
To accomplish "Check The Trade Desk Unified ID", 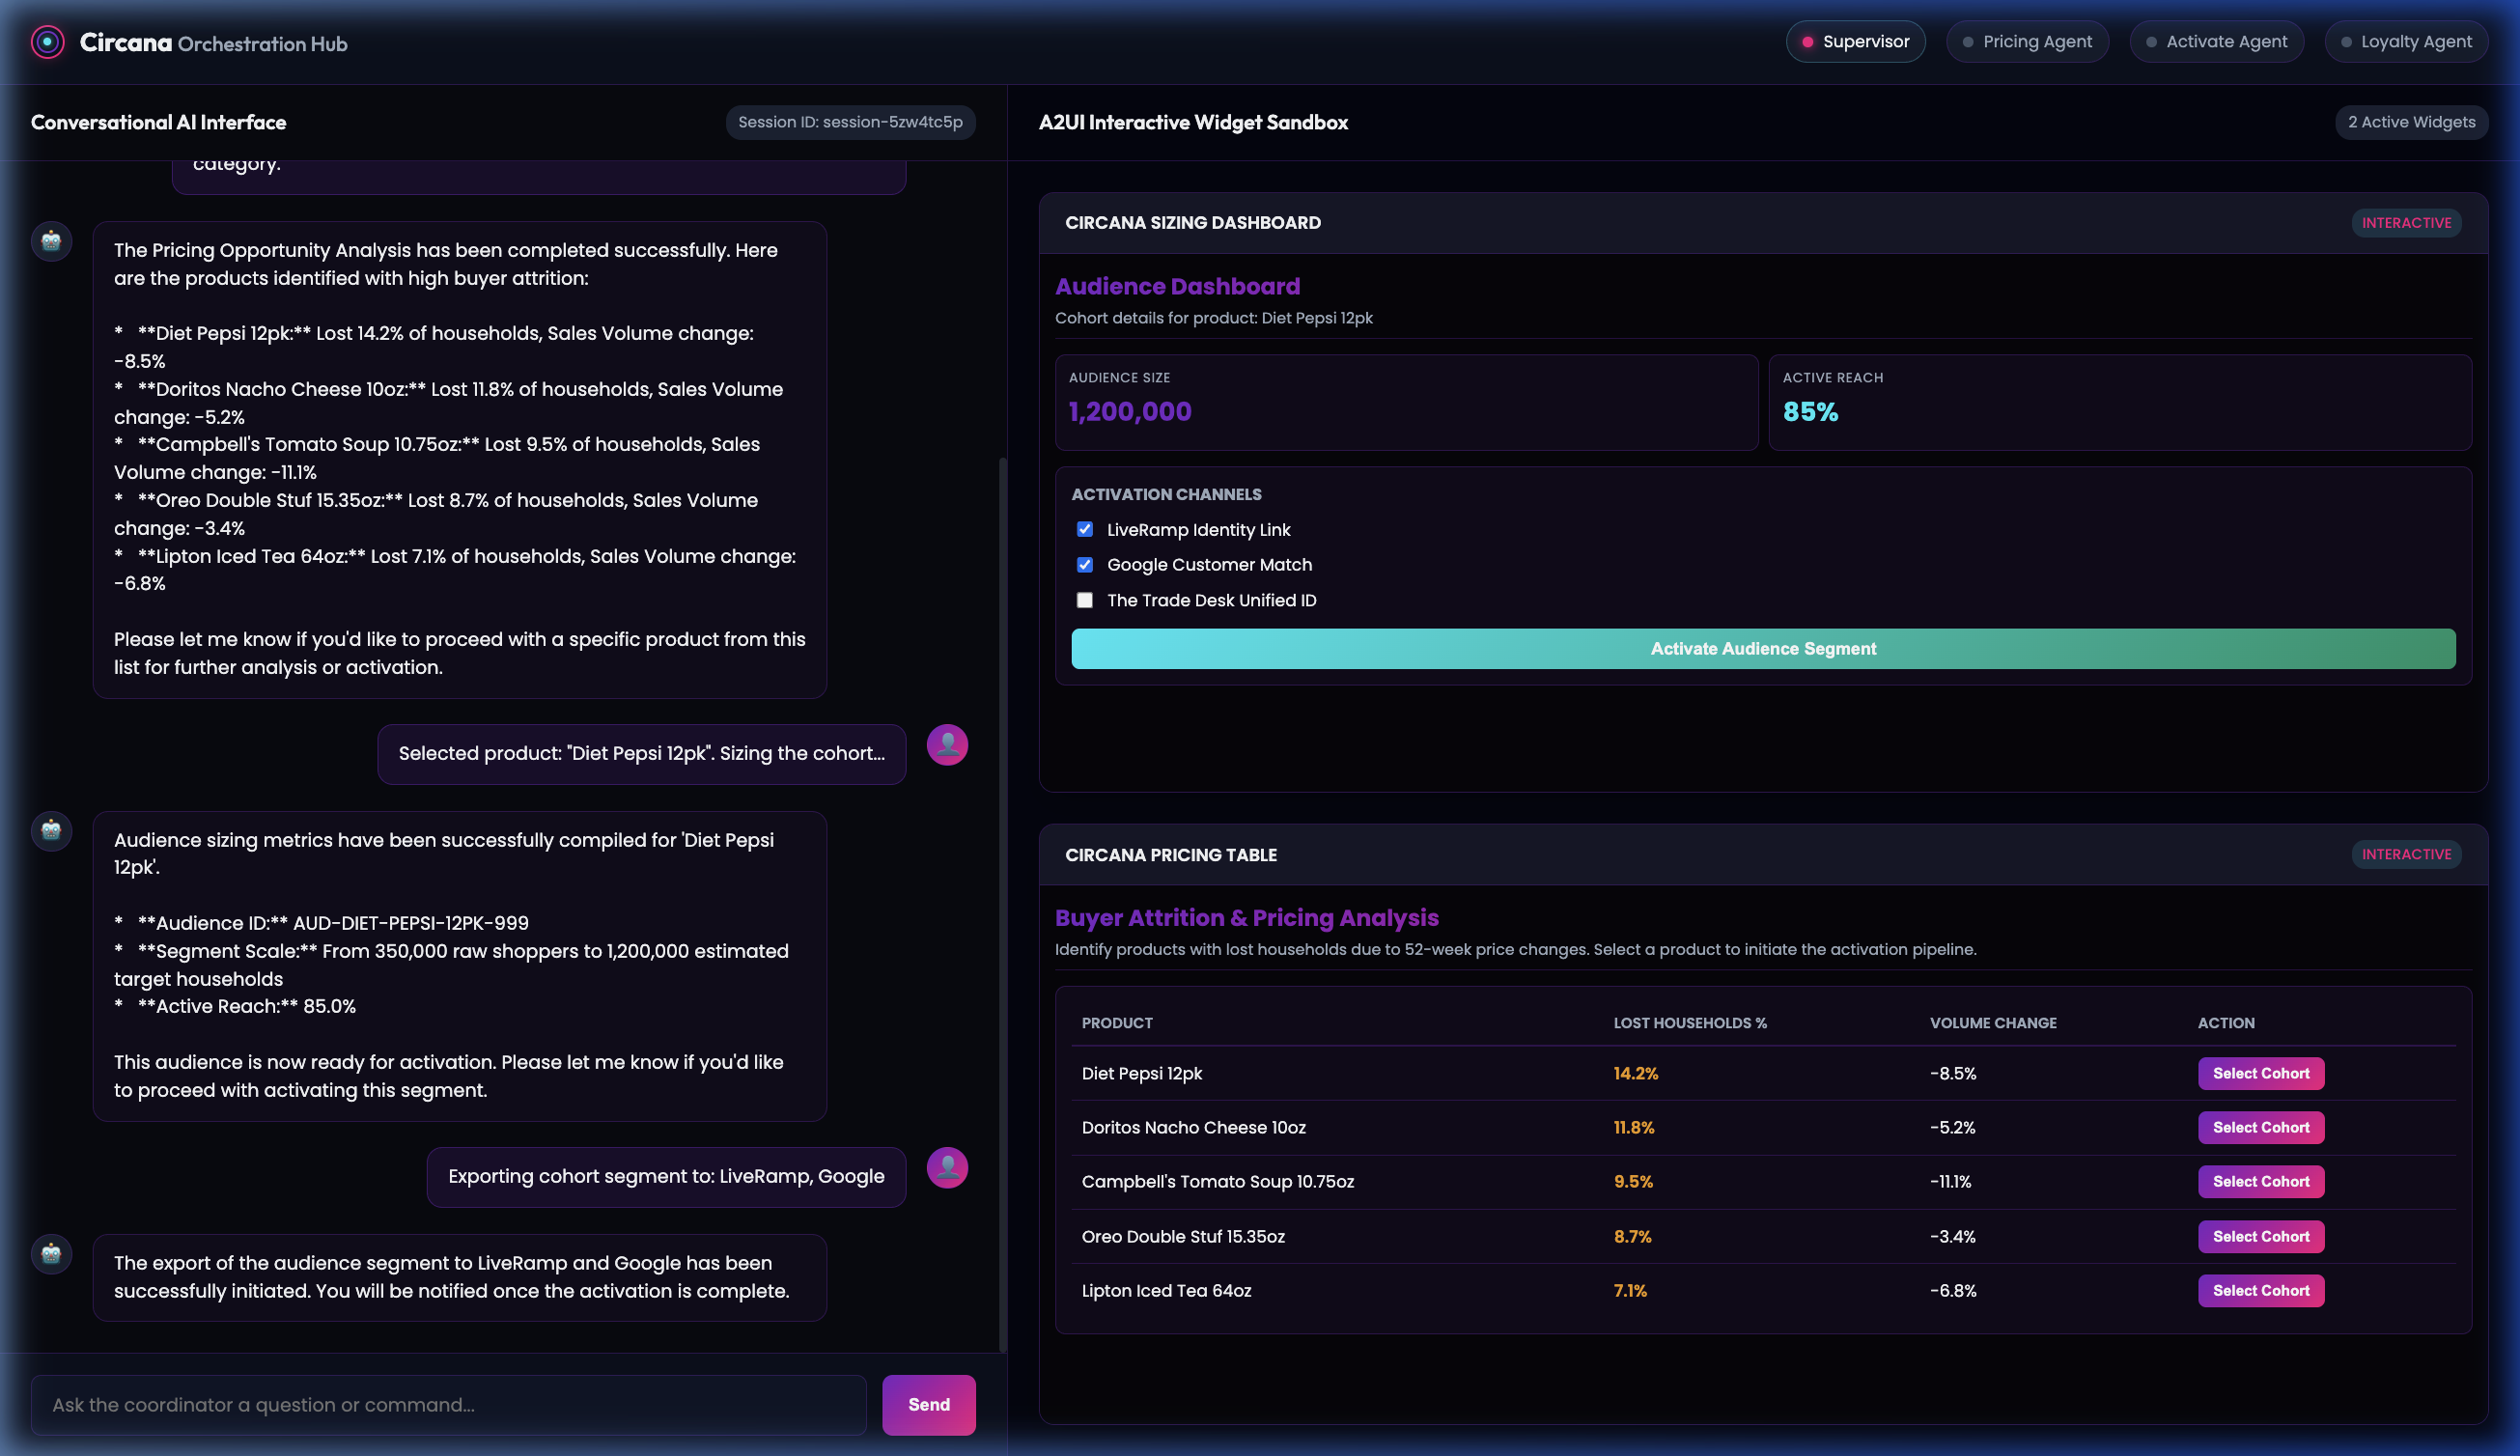I will (1085, 600).
